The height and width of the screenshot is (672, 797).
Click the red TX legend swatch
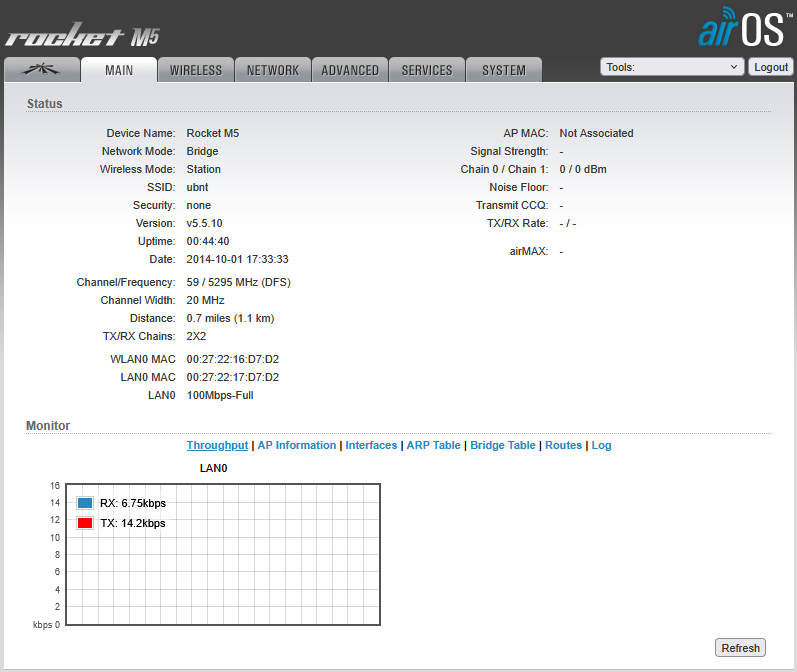(x=85, y=523)
